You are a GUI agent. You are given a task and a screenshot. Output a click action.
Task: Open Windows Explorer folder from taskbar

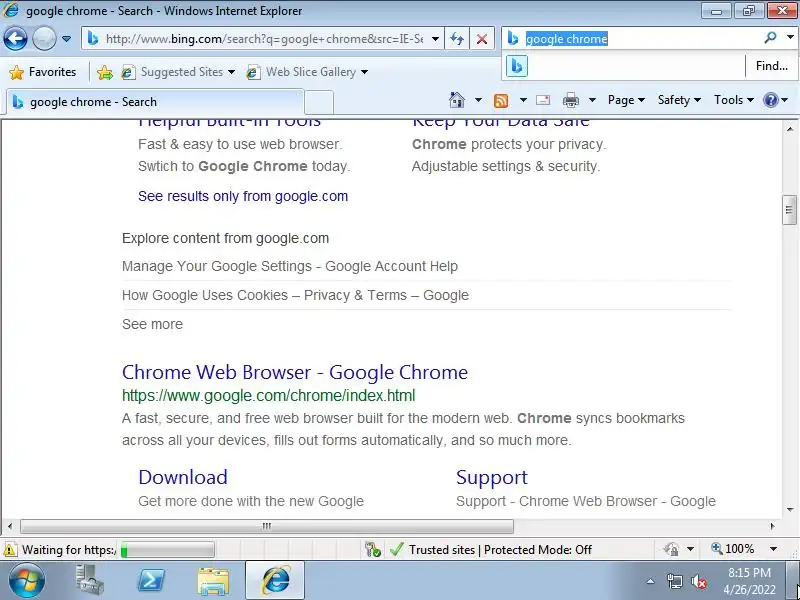coord(213,581)
